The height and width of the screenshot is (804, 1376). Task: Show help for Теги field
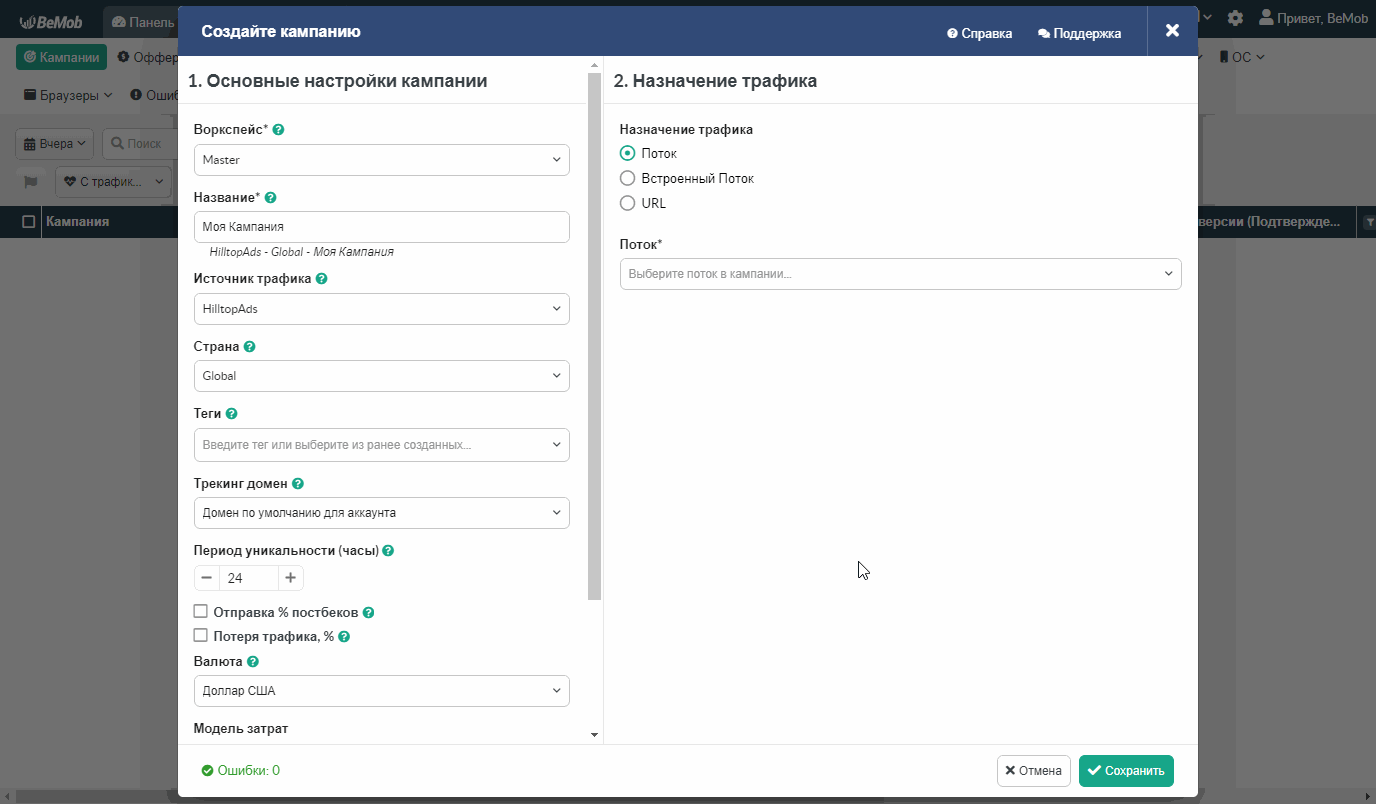tap(231, 414)
